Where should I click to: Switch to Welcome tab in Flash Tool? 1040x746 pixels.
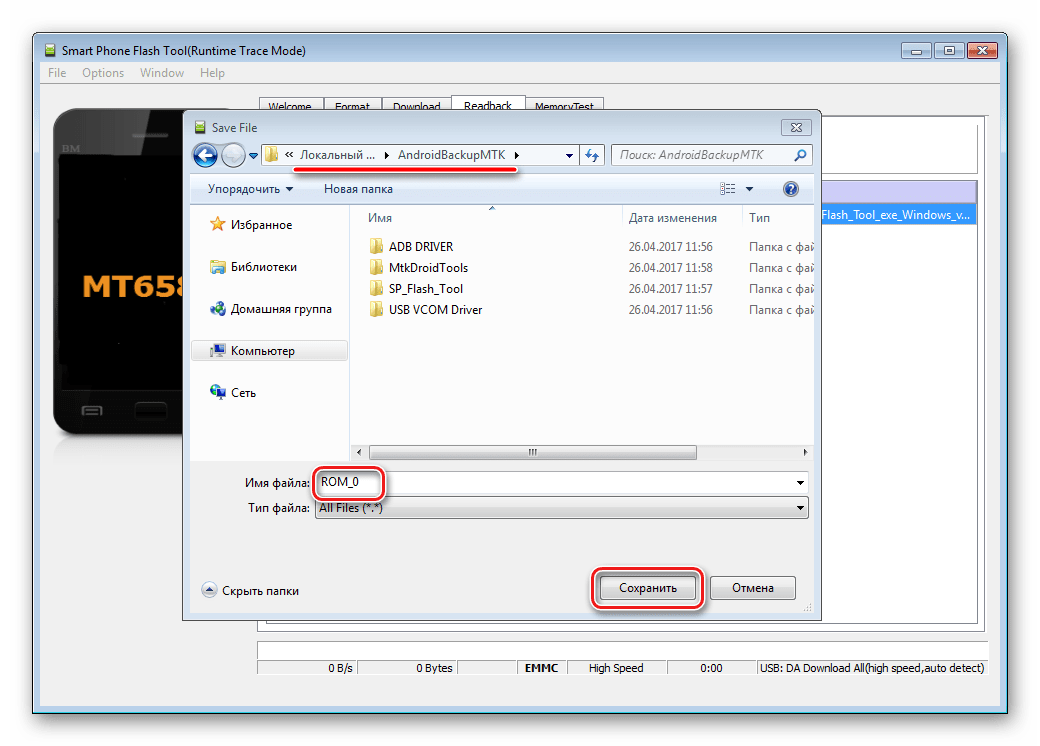tap(290, 105)
